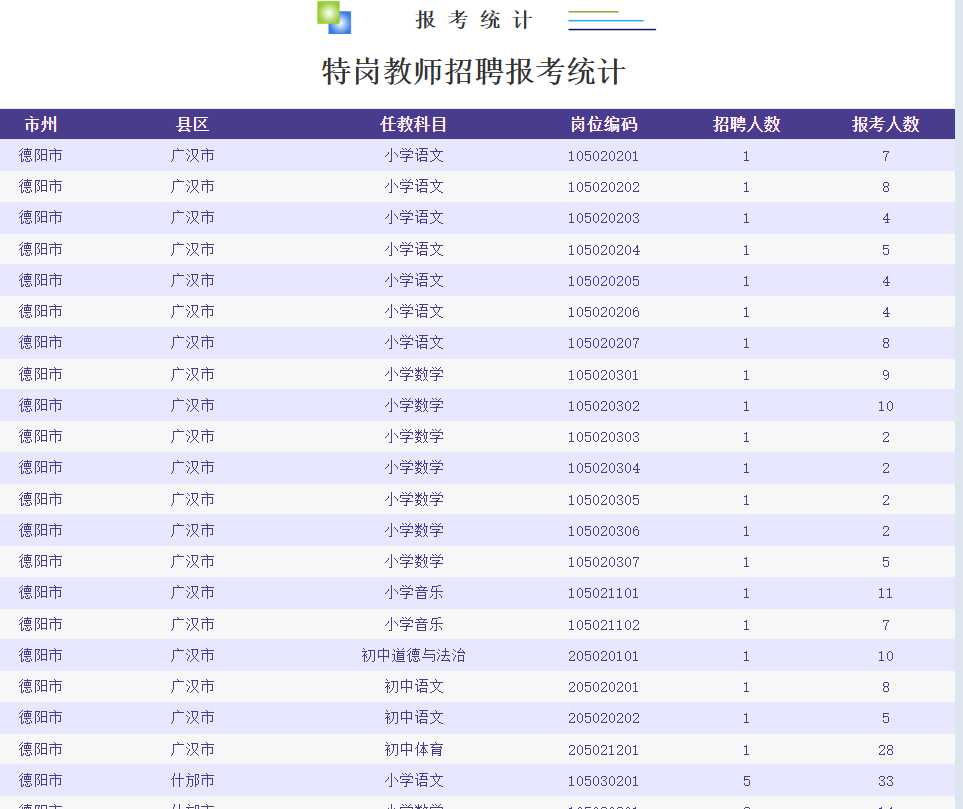Select the page title 特岗教师招聘报考统计

474,71
